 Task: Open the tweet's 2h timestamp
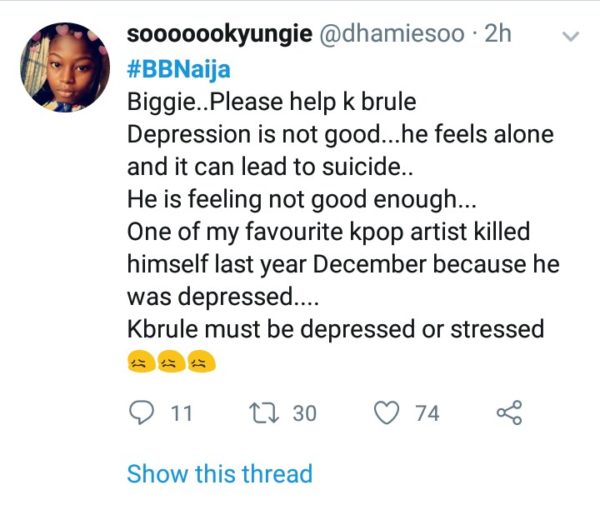click(x=497, y=35)
